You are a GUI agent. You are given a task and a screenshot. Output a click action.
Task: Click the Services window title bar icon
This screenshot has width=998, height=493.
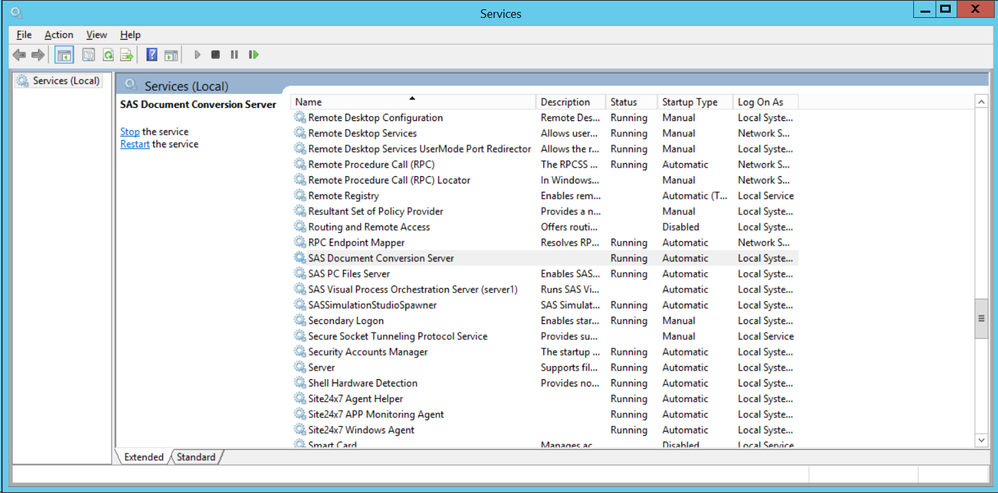pos(17,13)
